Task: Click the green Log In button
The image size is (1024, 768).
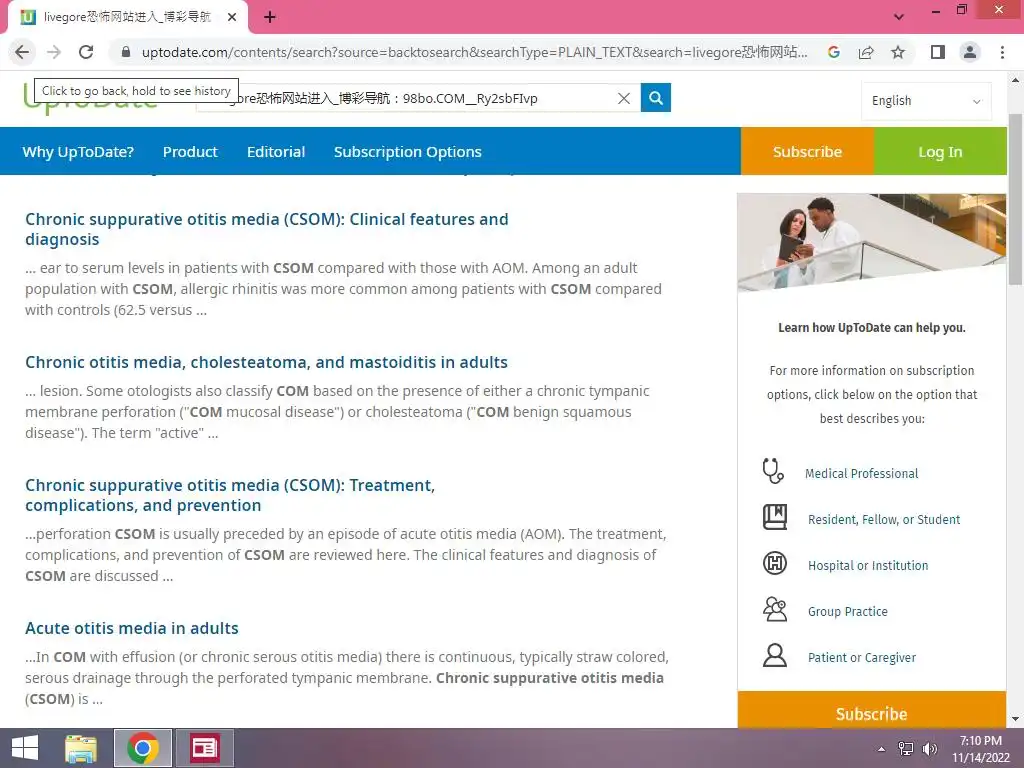Action: pos(940,152)
